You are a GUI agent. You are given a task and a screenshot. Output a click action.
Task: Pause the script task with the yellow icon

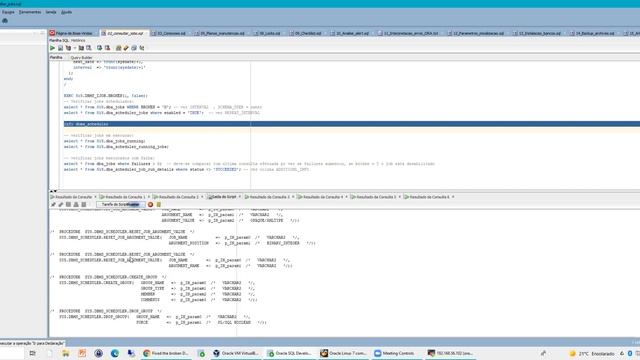tap(159, 204)
